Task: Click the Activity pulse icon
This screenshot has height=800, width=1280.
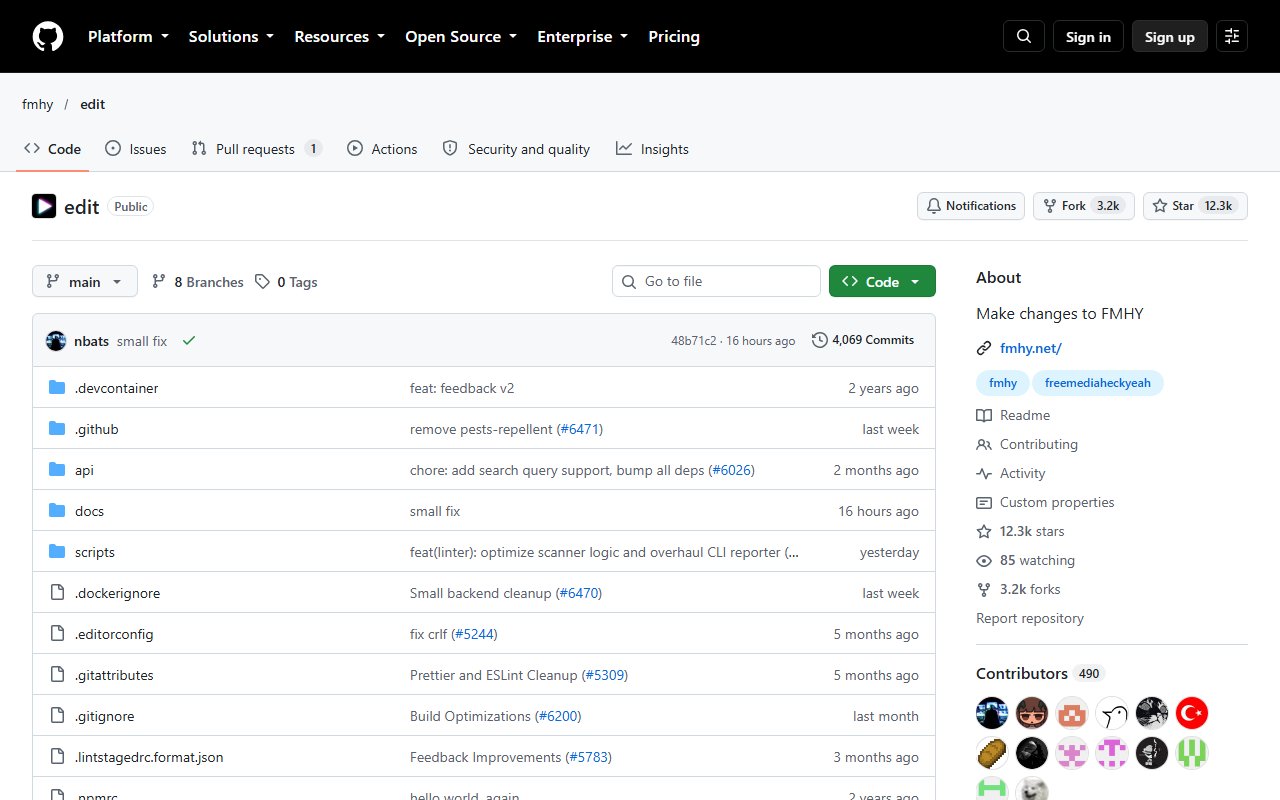Action: pyautogui.click(x=984, y=474)
